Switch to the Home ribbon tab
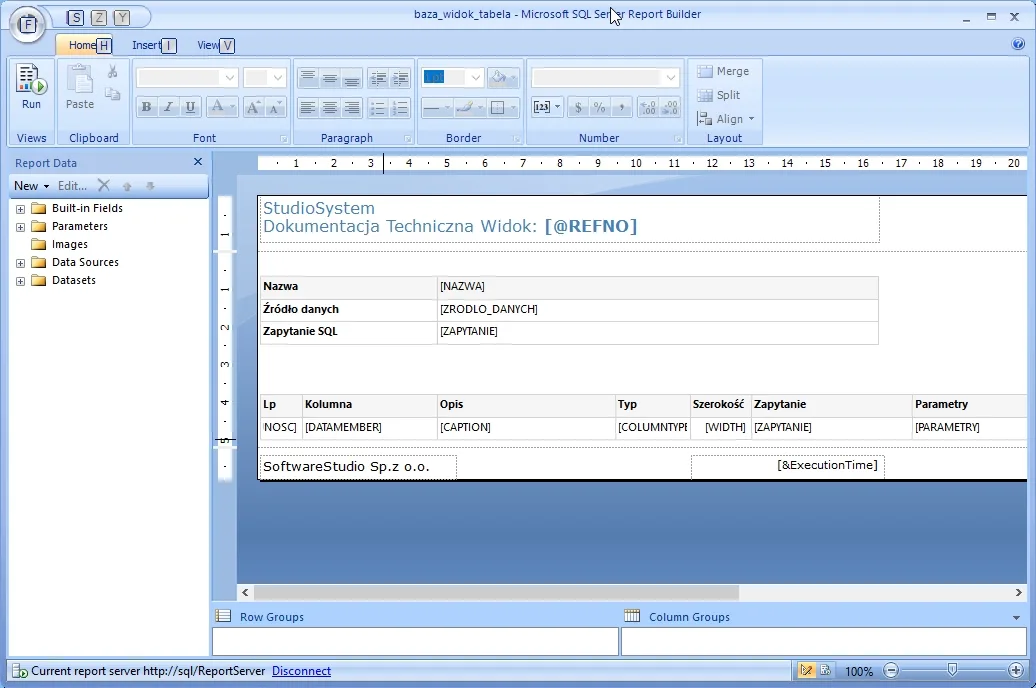This screenshot has height=688, width=1036. (84, 45)
